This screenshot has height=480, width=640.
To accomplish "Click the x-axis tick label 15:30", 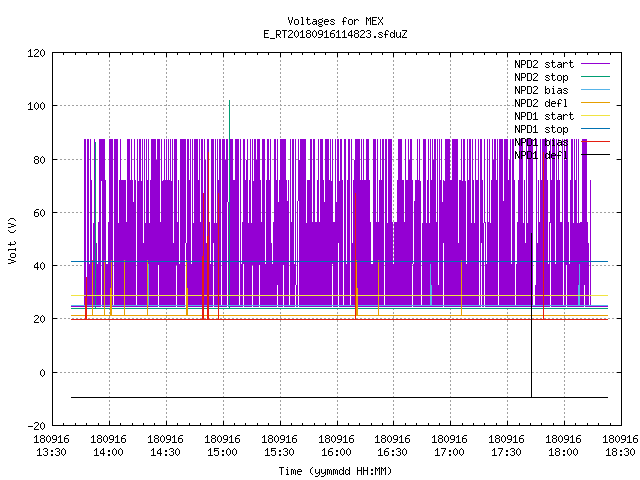I will click(279, 452).
